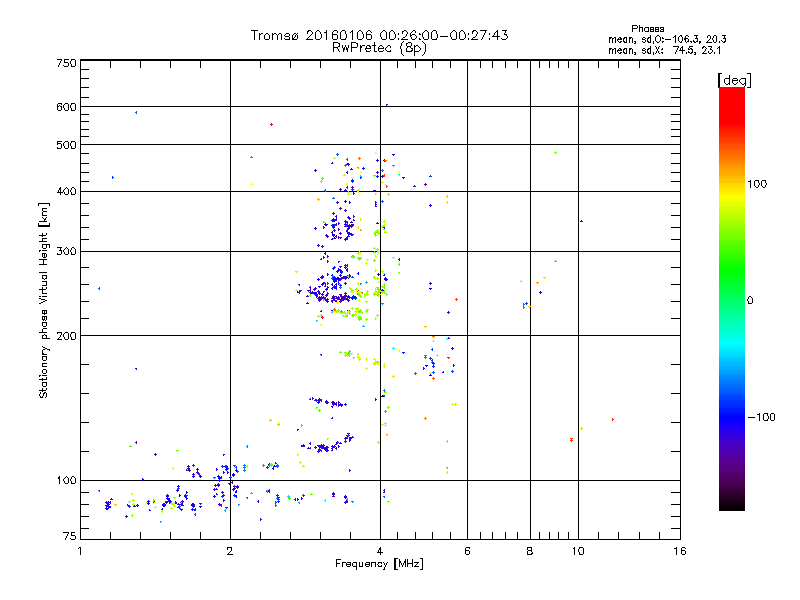This screenshot has width=800, height=600.
Task: Click the y-axis tick label '300'
Action: tap(66, 252)
